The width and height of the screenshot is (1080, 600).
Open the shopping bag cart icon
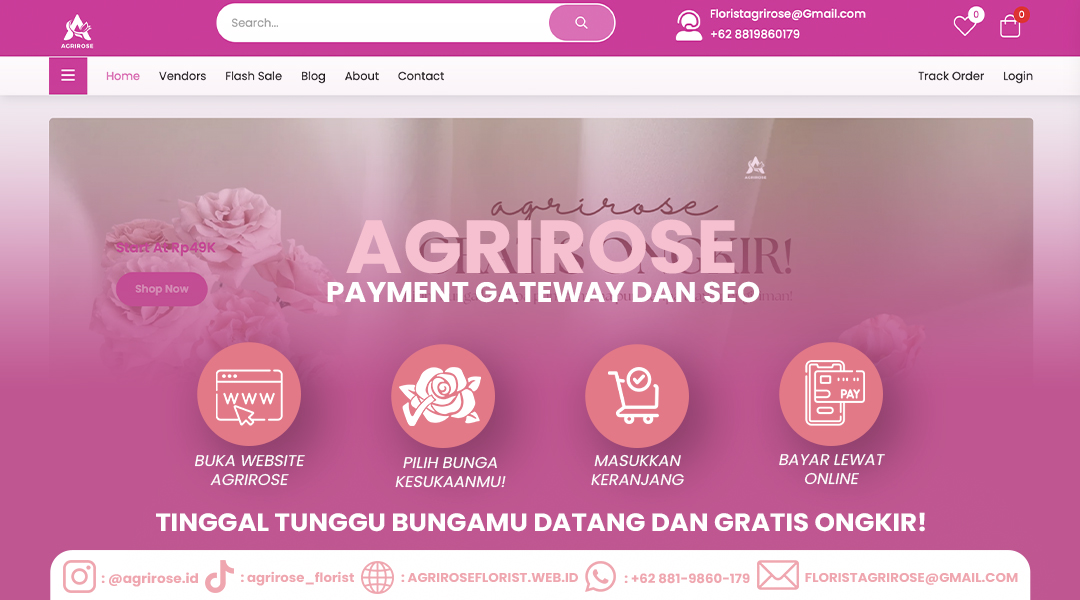pos(1010,26)
